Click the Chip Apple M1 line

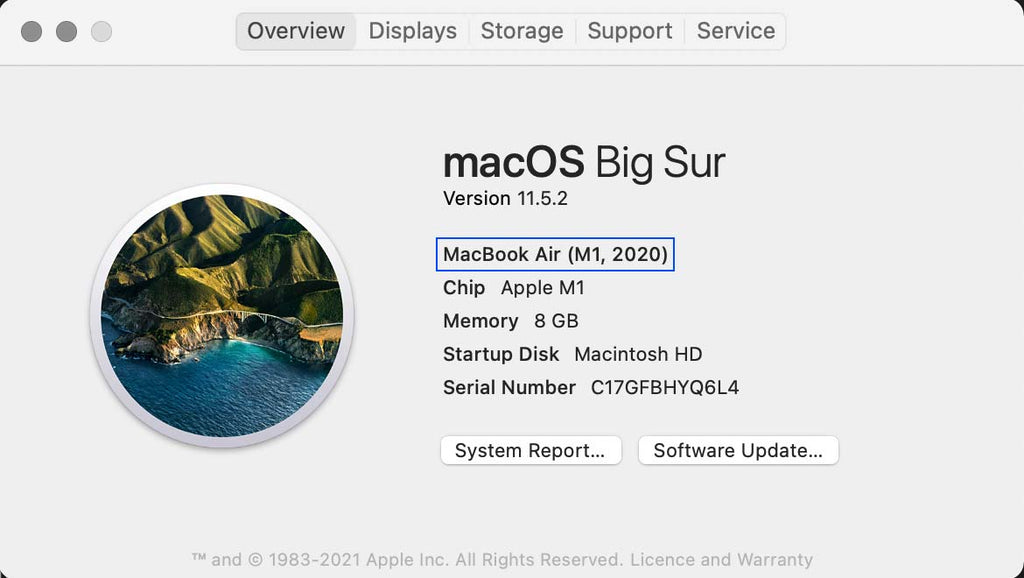tap(513, 288)
